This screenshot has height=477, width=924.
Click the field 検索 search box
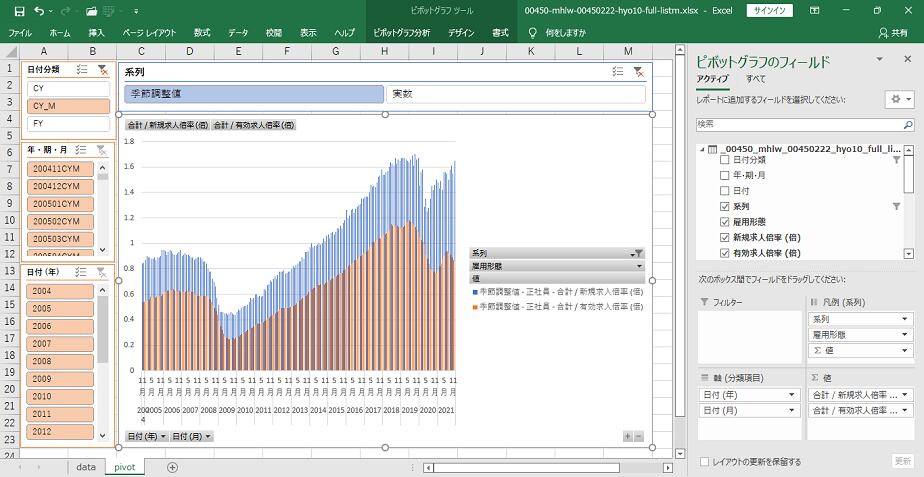coord(804,124)
